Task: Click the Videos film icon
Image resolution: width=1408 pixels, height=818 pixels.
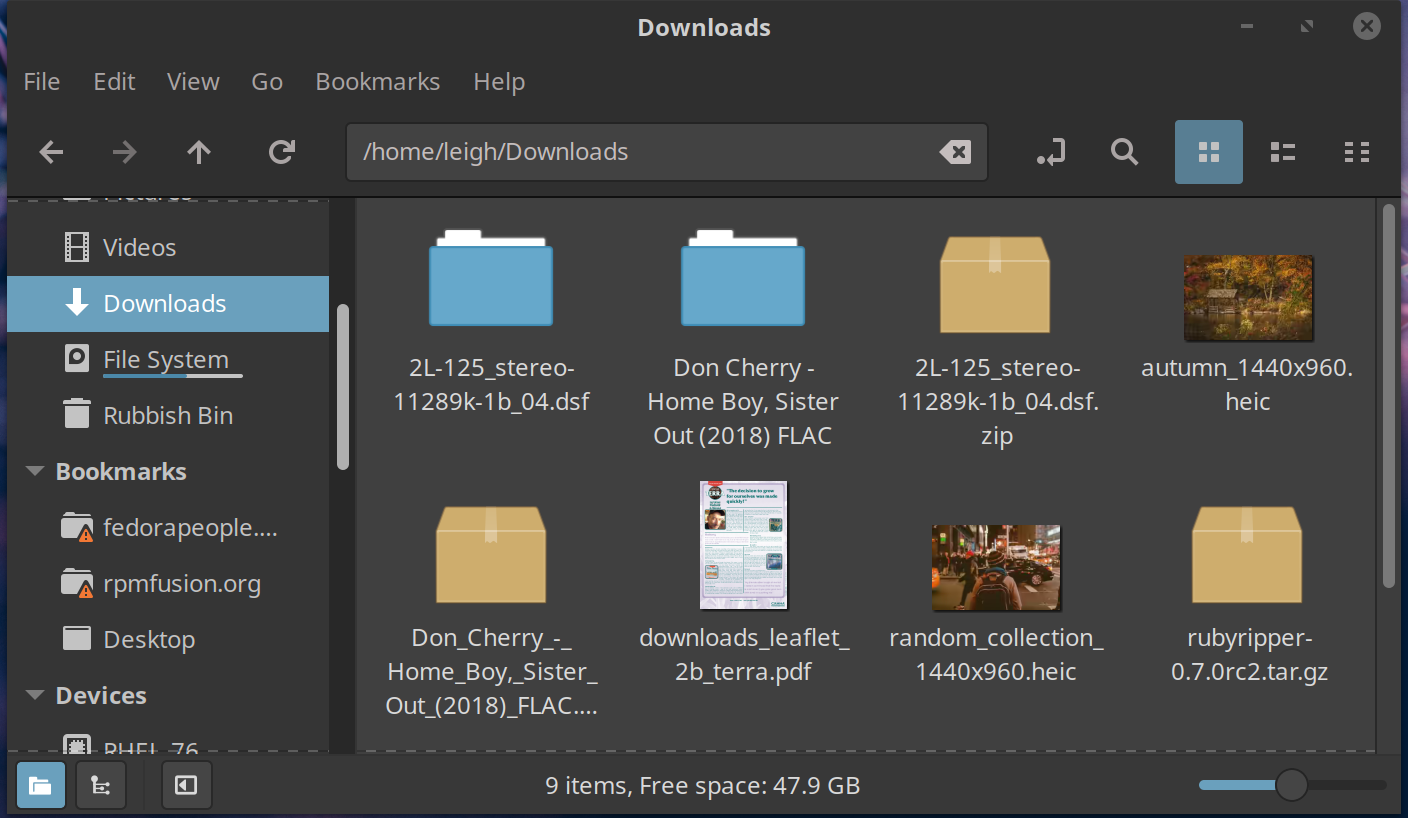Action: (x=76, y=247)
